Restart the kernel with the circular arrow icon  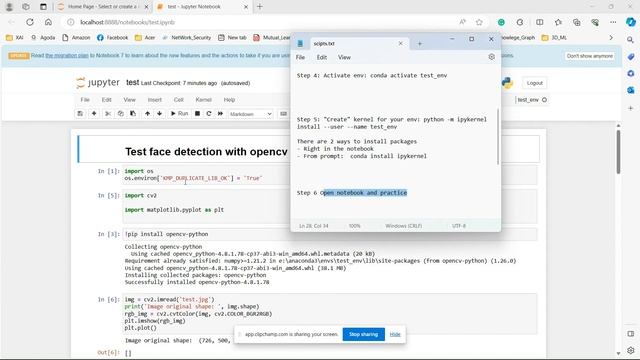(x=209, y=113)
